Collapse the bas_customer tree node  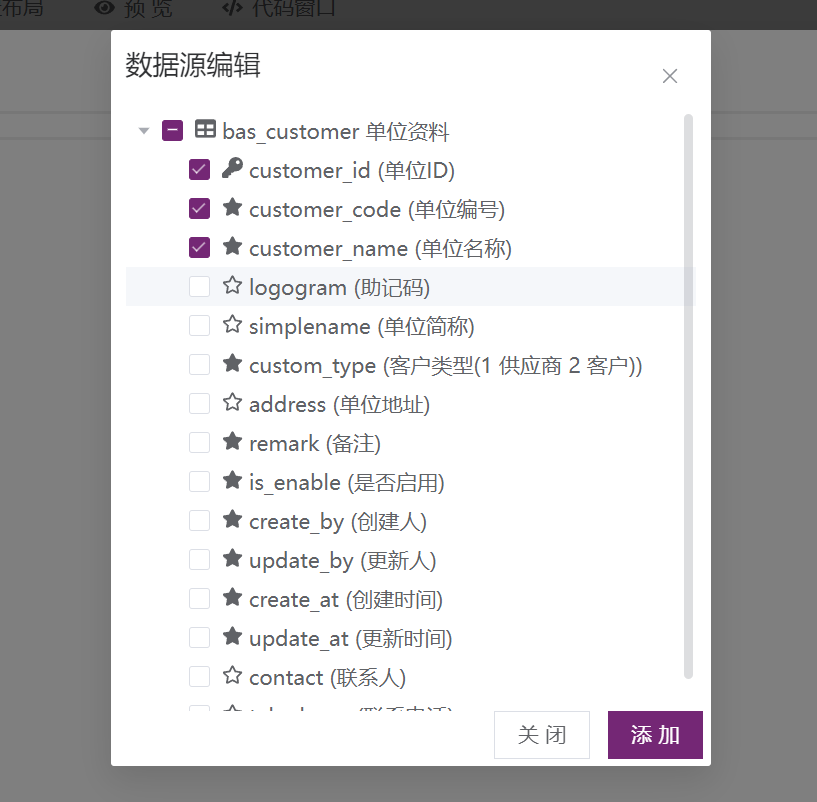pyautogui.click(x=144, y=131)
